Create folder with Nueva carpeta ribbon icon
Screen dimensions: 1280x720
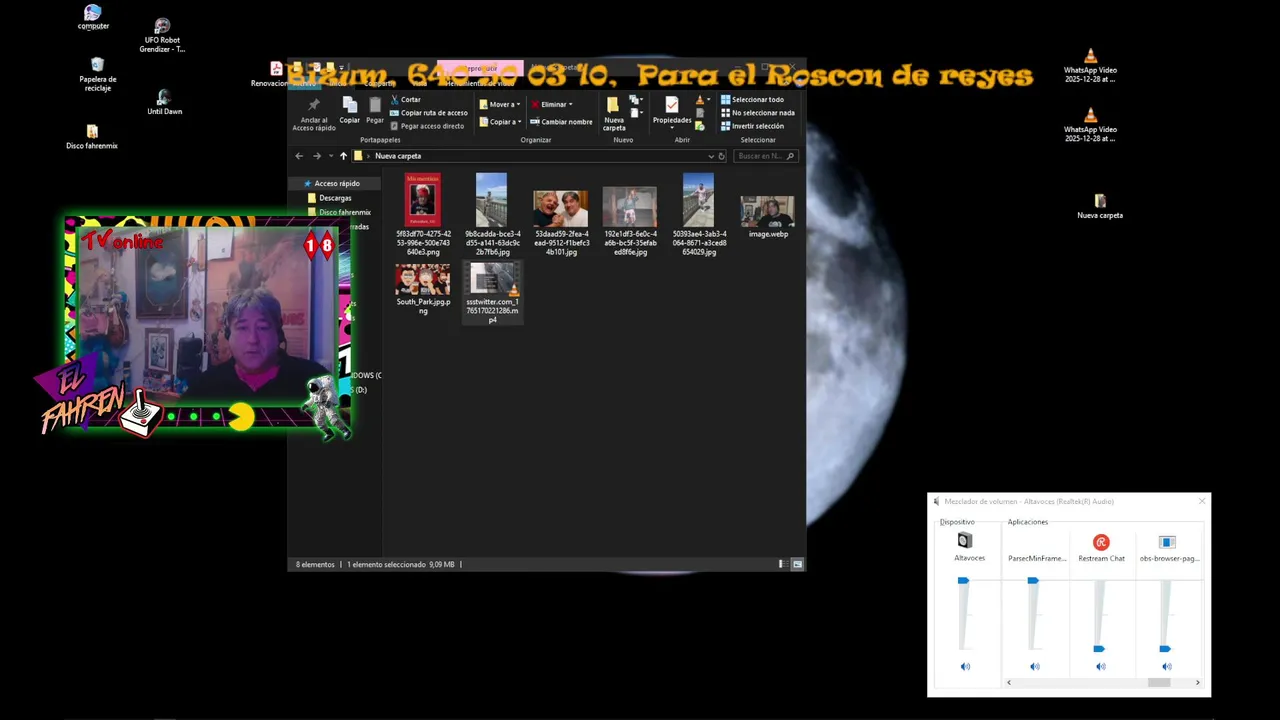613,105
